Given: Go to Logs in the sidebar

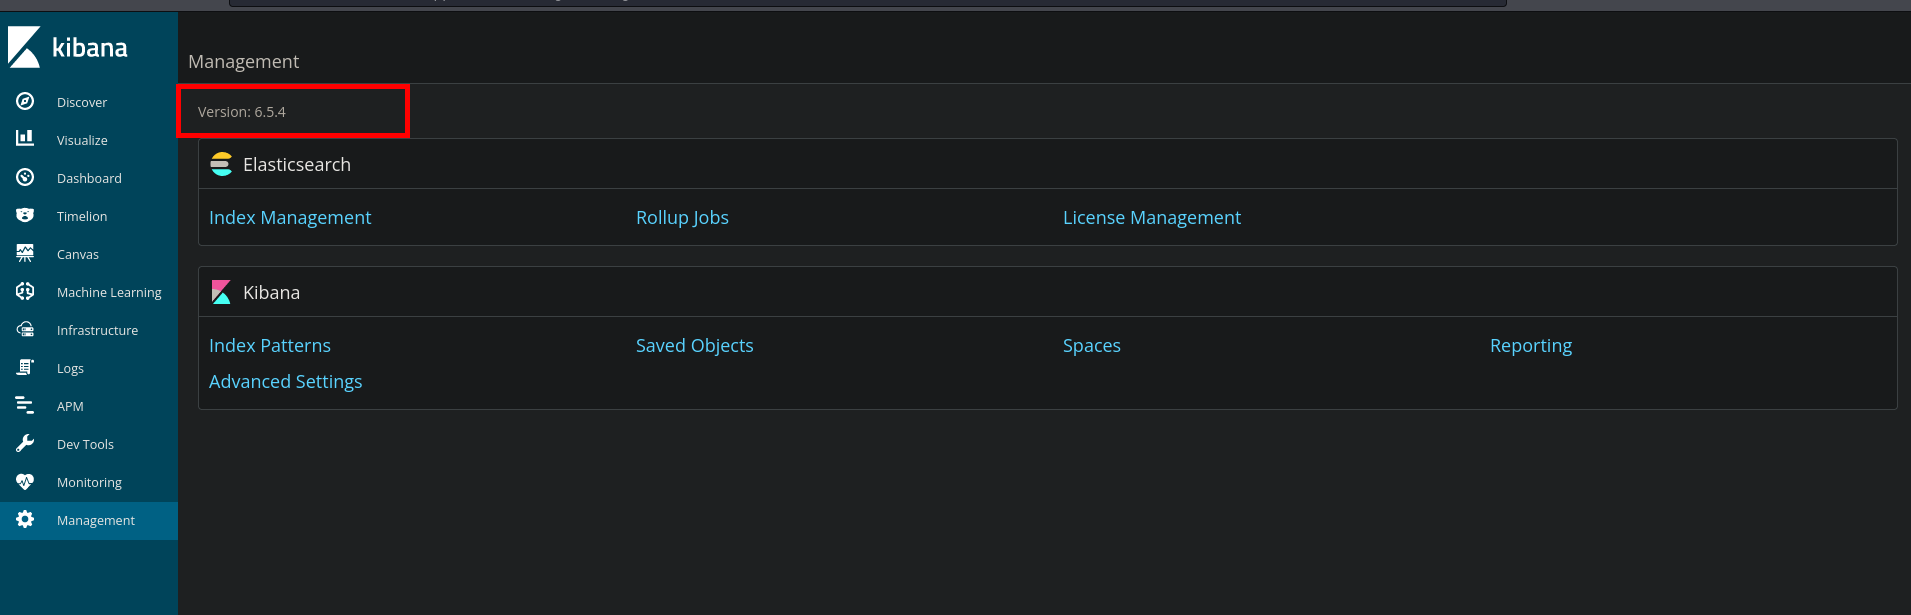Looking at the screenshot, I should (70, 368).
